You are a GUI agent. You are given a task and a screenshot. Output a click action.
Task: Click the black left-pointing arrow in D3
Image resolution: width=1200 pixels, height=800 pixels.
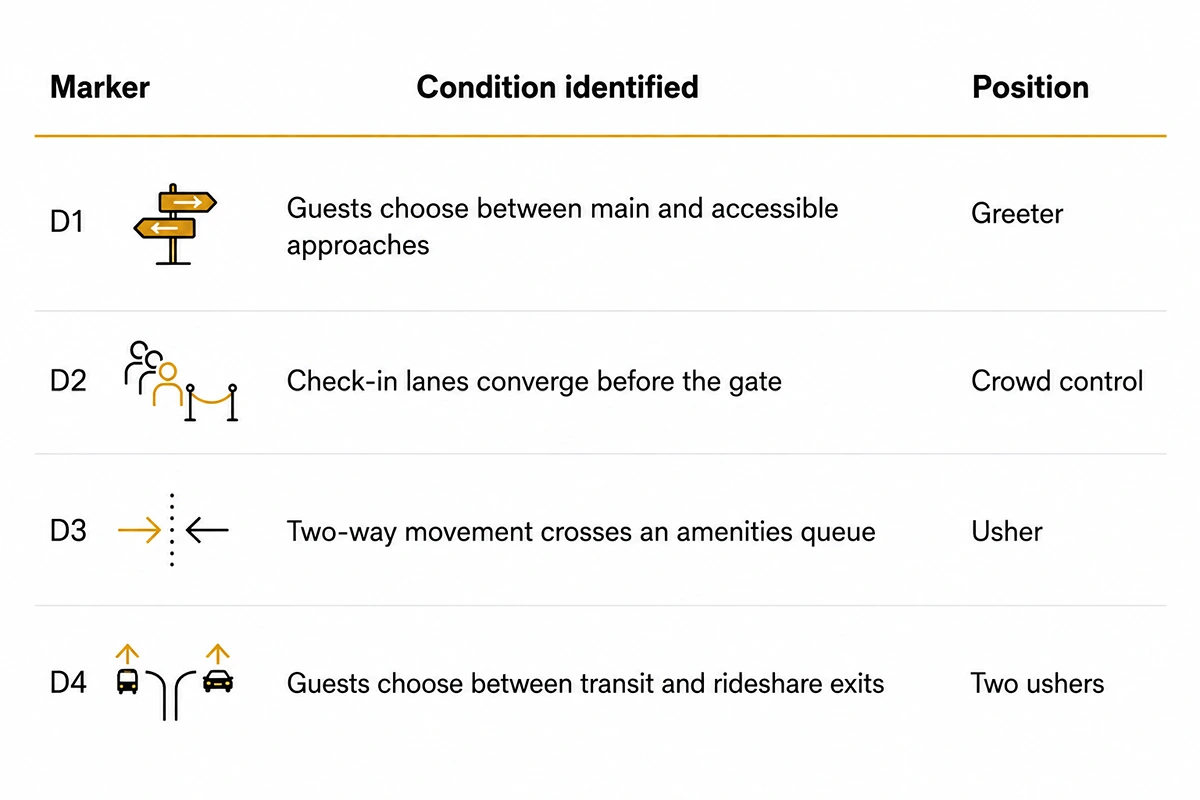(208, 531)
